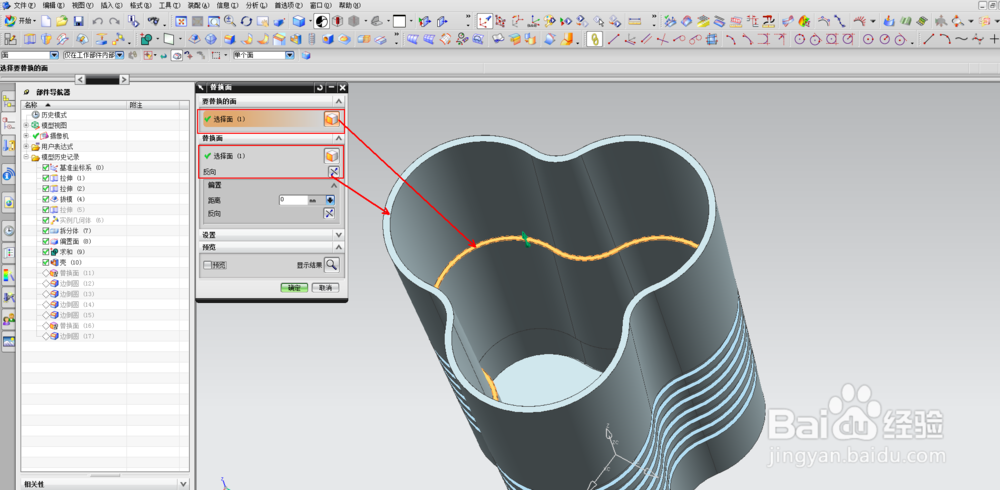Open the History clock sidebar tab
The width and height of the screenshot is (1000, 490).
[8, 231]
